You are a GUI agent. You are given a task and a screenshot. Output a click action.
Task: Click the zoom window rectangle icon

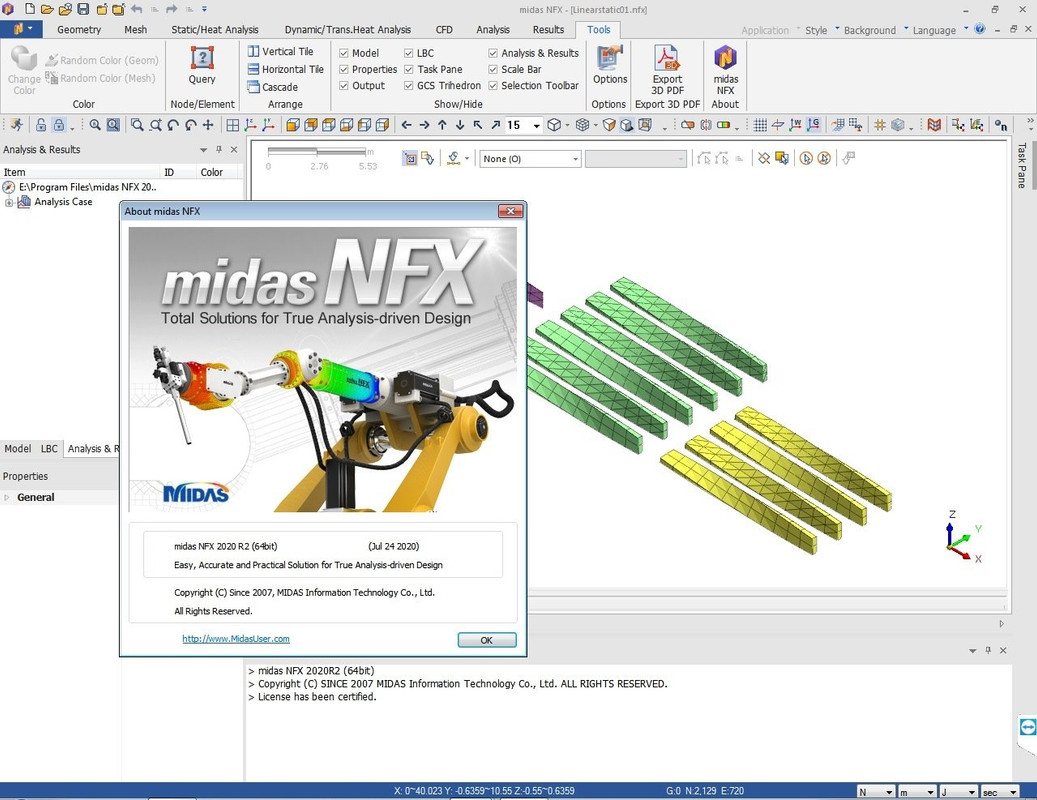click(137, 125)
